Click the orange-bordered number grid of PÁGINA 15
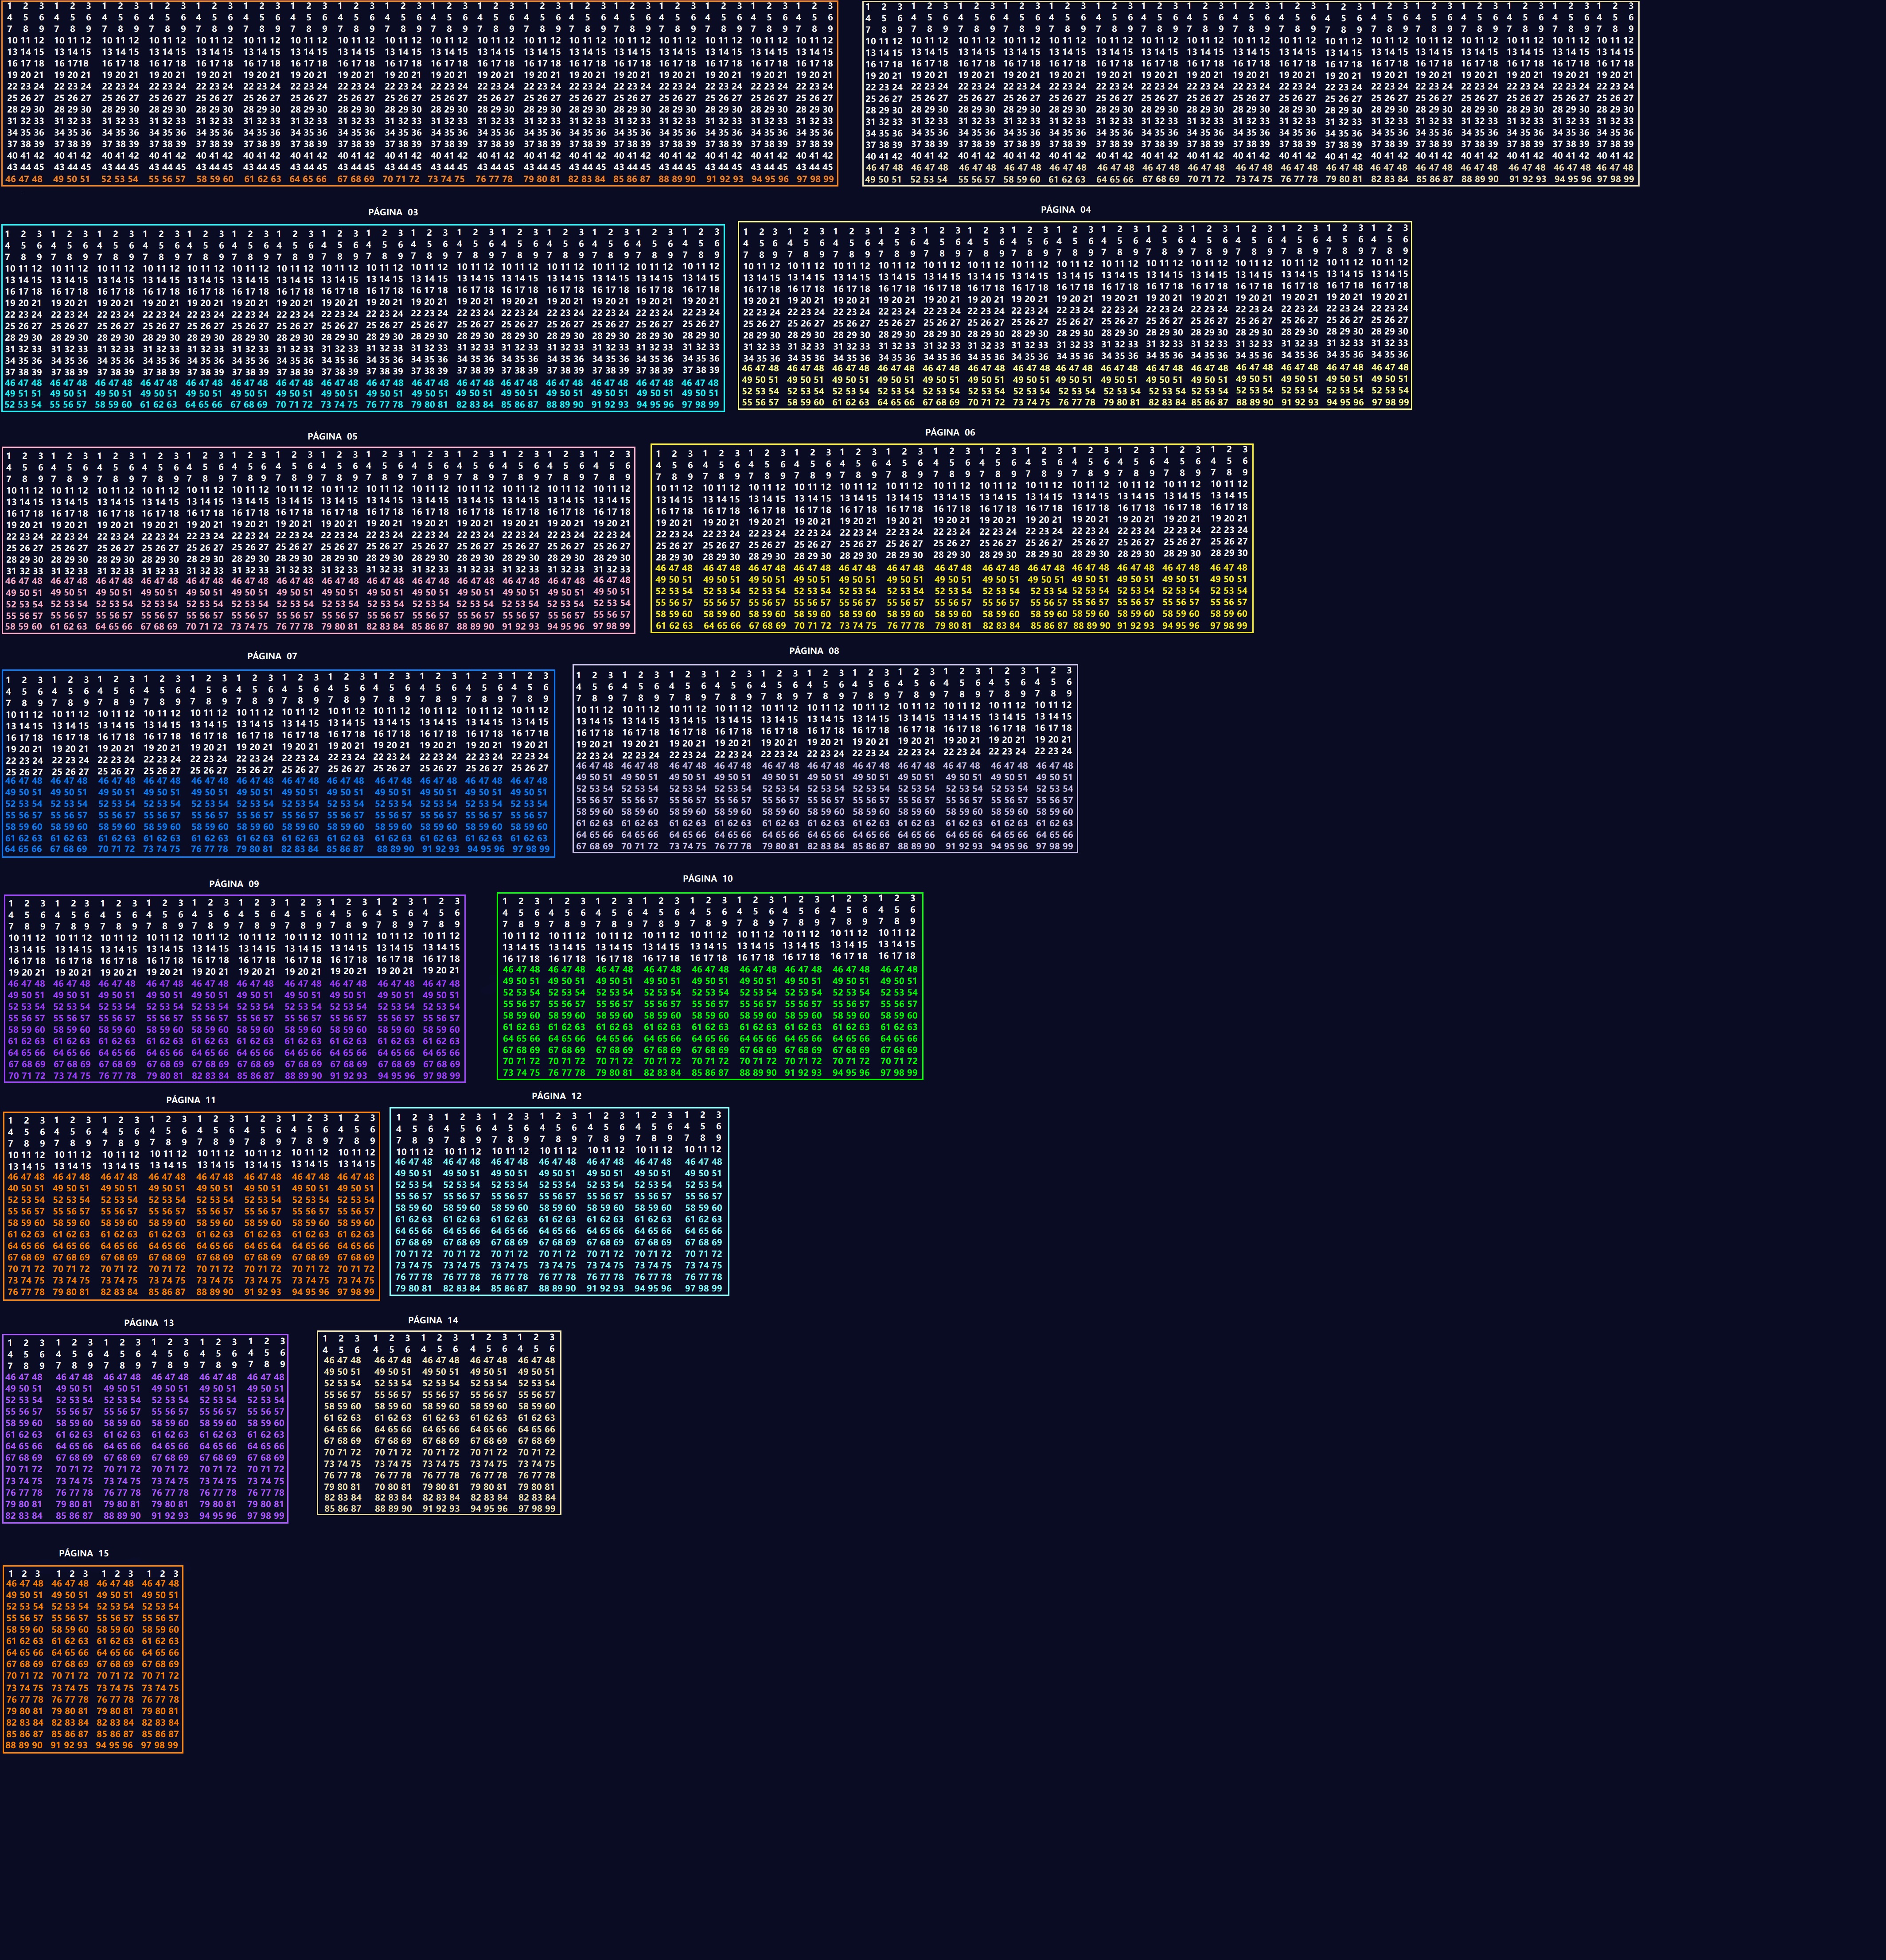Screen dimensions: 1886x1960 click(92, 1659)
